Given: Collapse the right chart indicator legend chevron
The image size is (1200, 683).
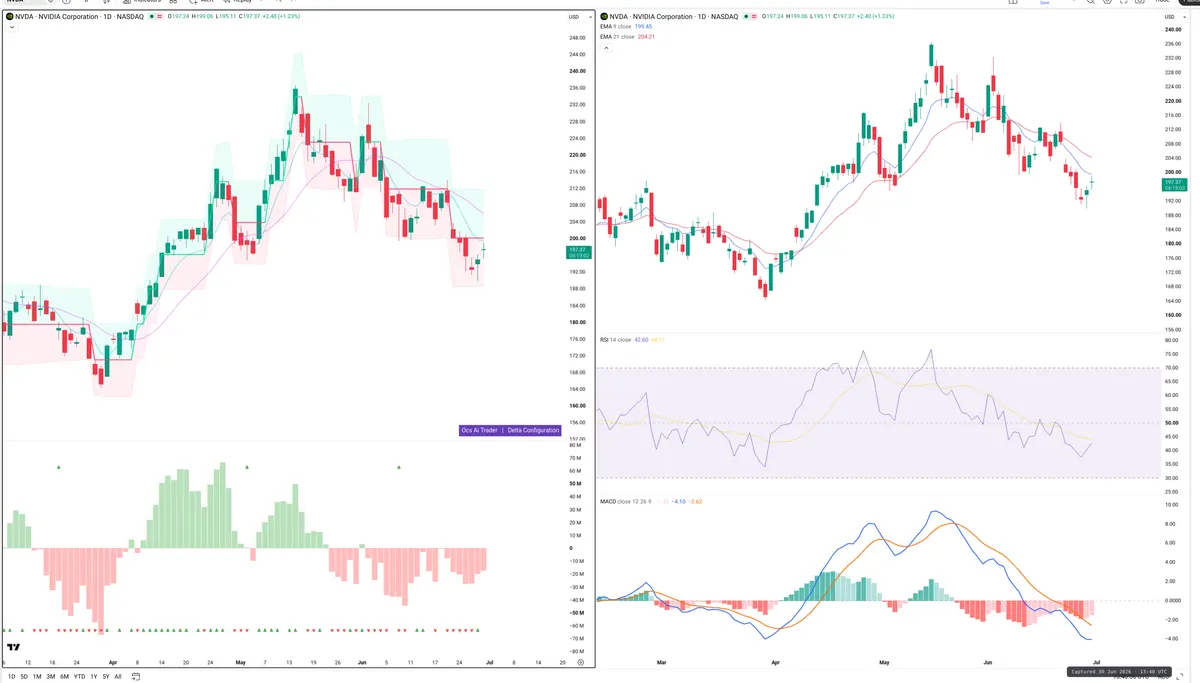Looking at the screenshot, I should 605,48.
